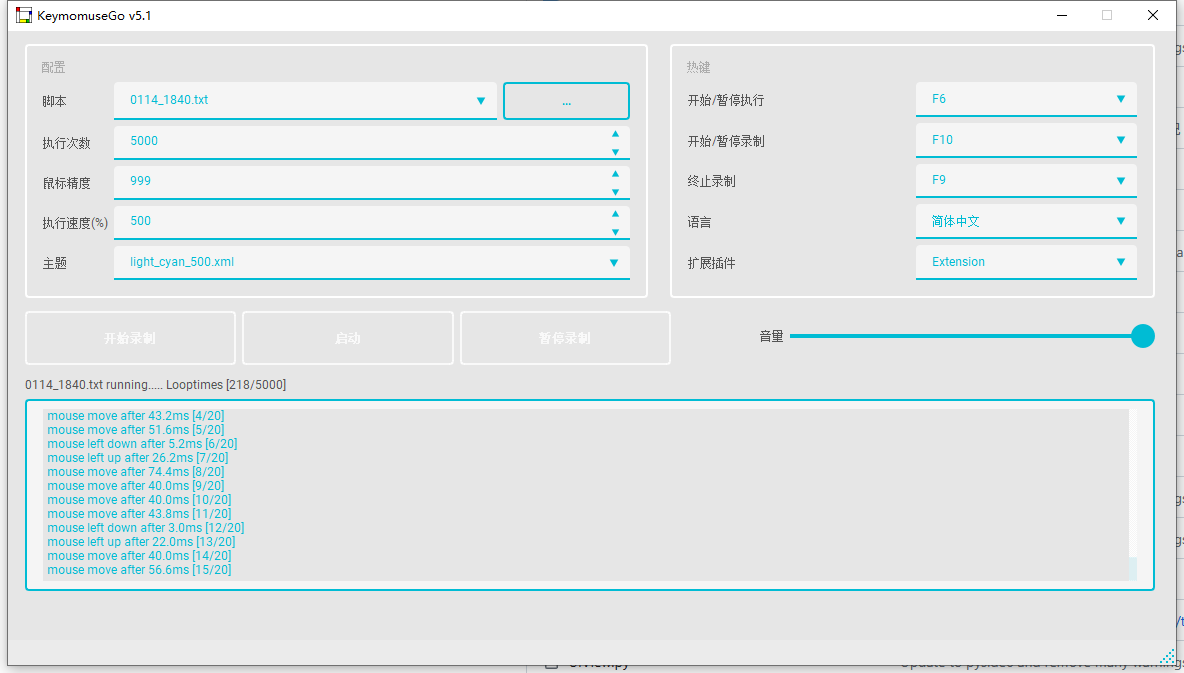Click the window resize grip icon

point(1167,657)
